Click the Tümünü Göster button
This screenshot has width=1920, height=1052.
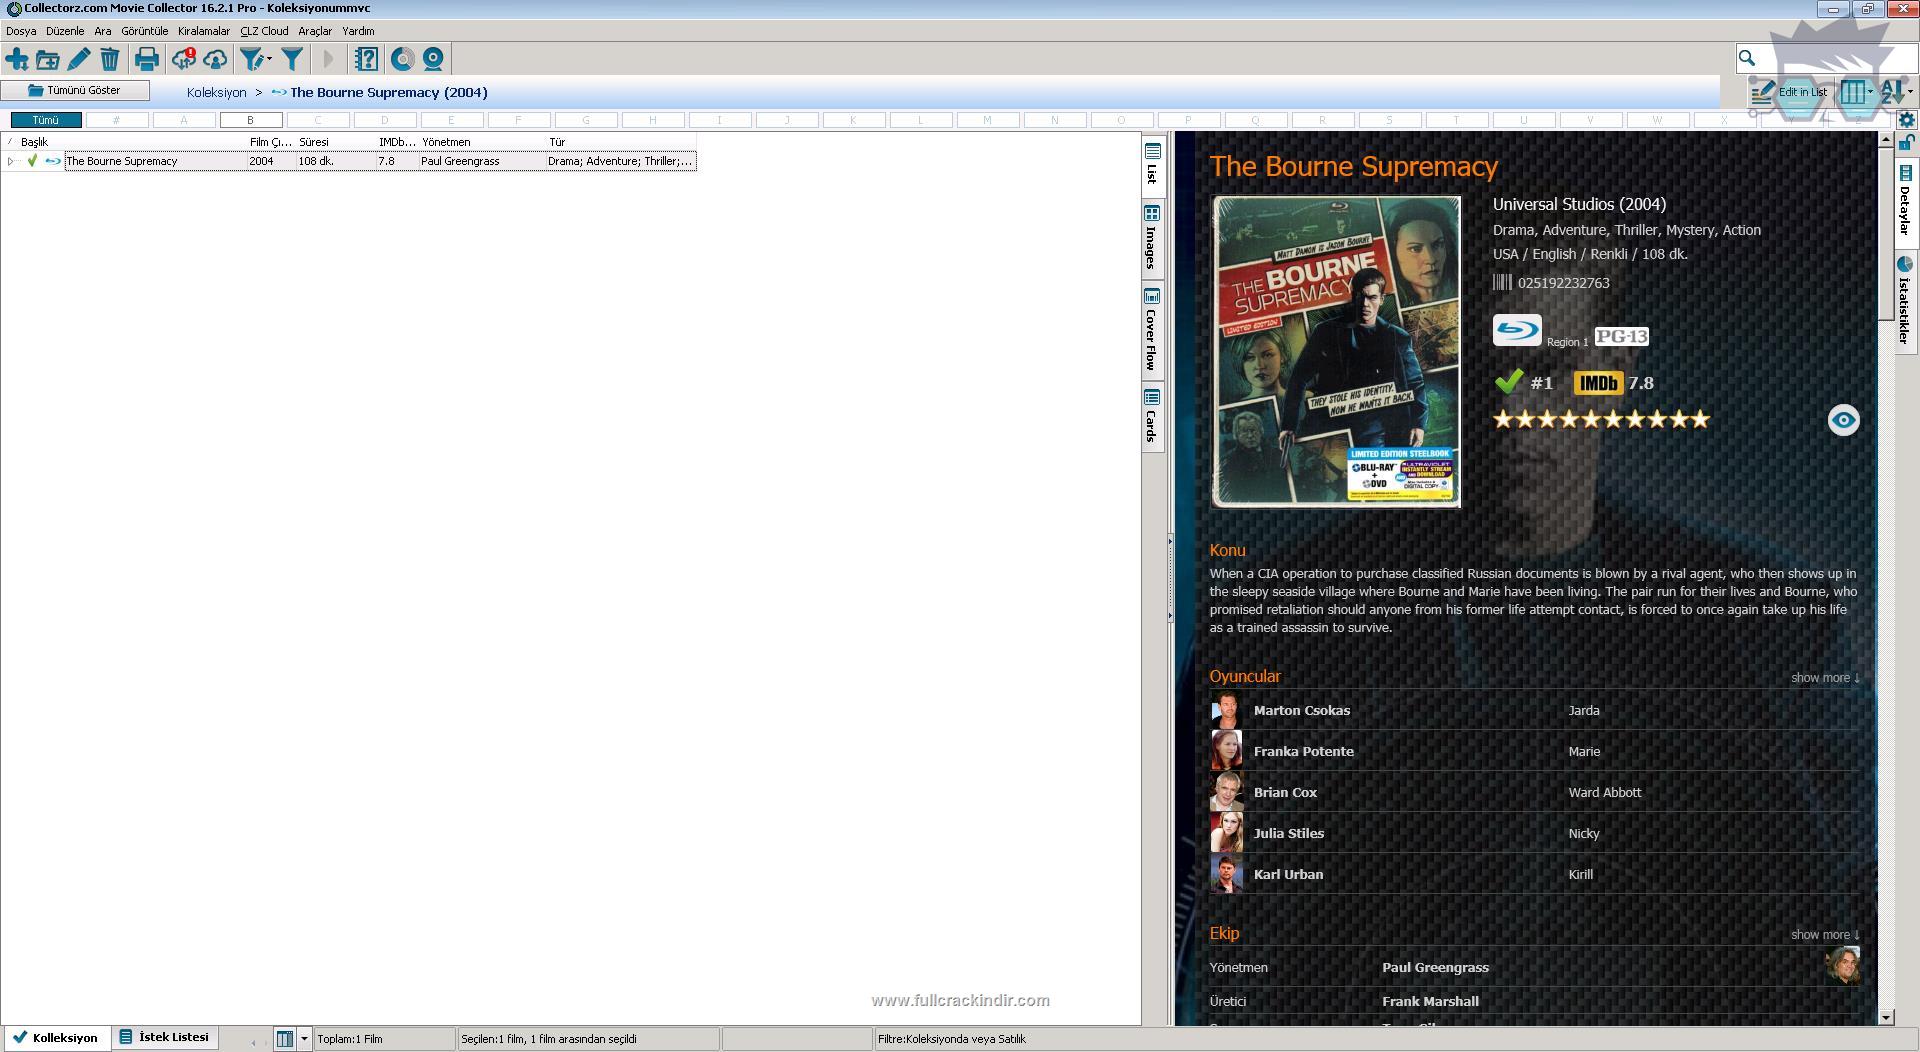(75, 90)
